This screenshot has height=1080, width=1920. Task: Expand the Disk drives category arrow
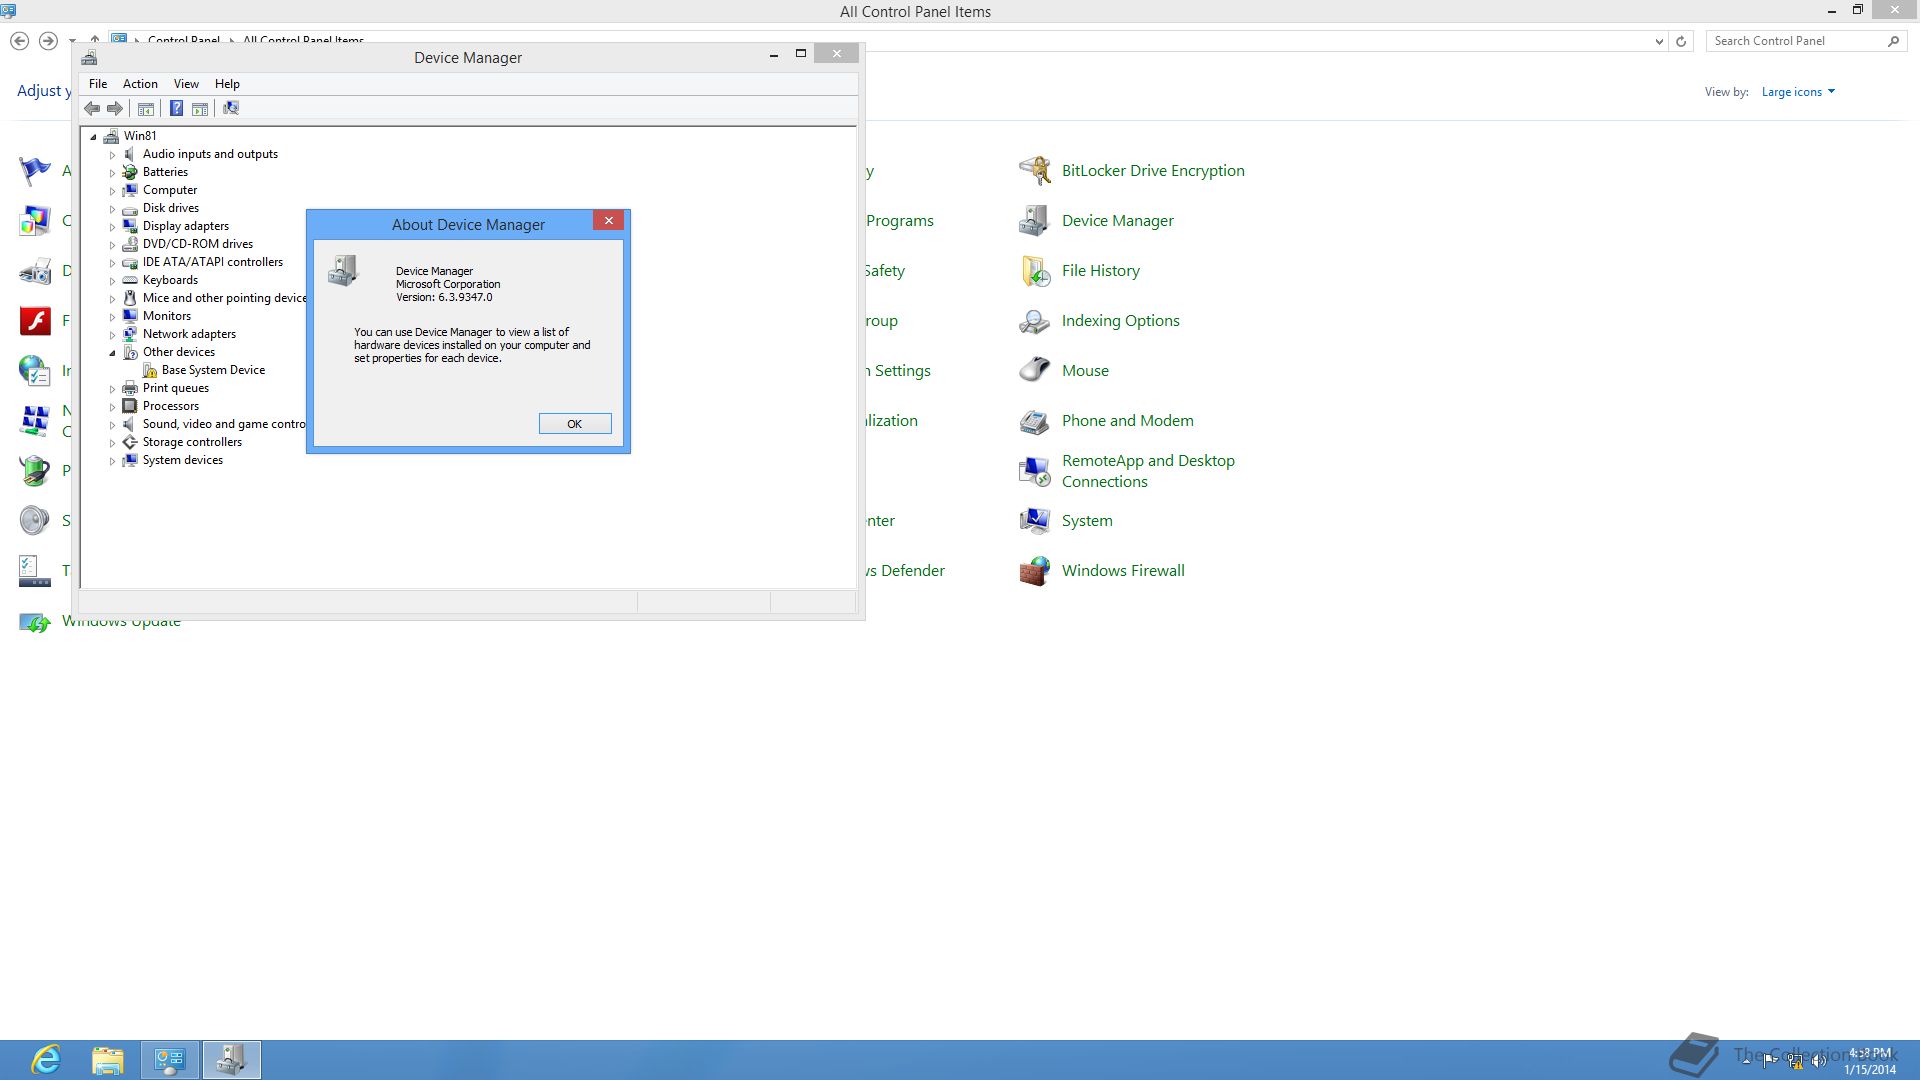(x=113, y=209)
